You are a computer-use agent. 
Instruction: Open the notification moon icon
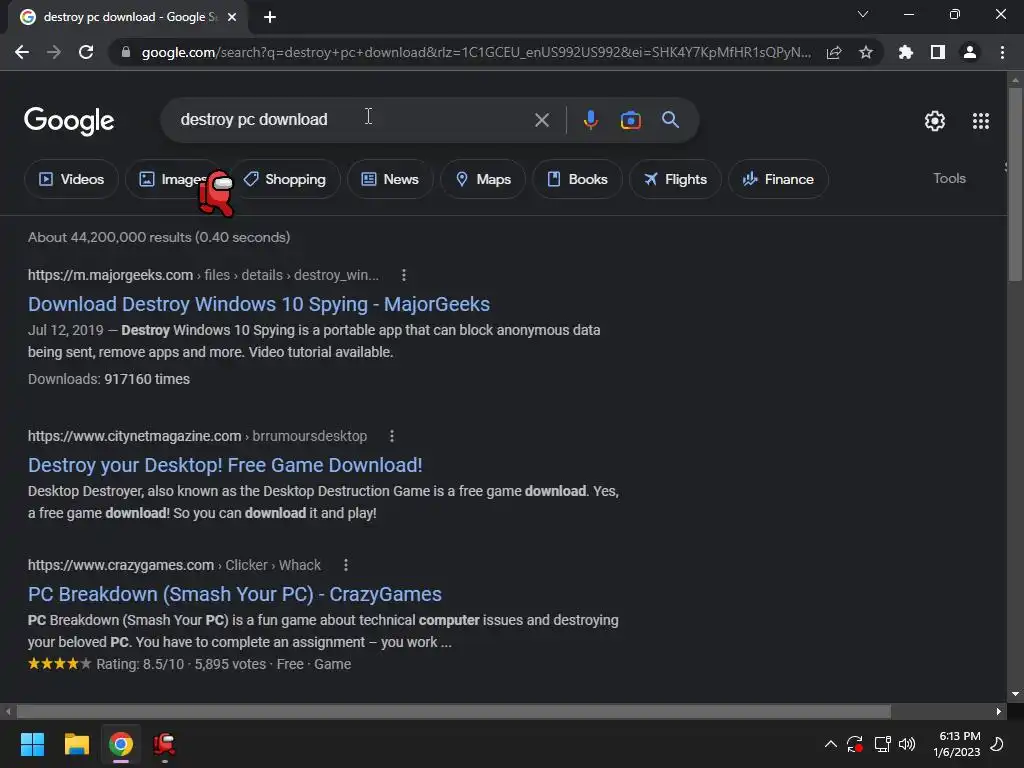(997, 744)
